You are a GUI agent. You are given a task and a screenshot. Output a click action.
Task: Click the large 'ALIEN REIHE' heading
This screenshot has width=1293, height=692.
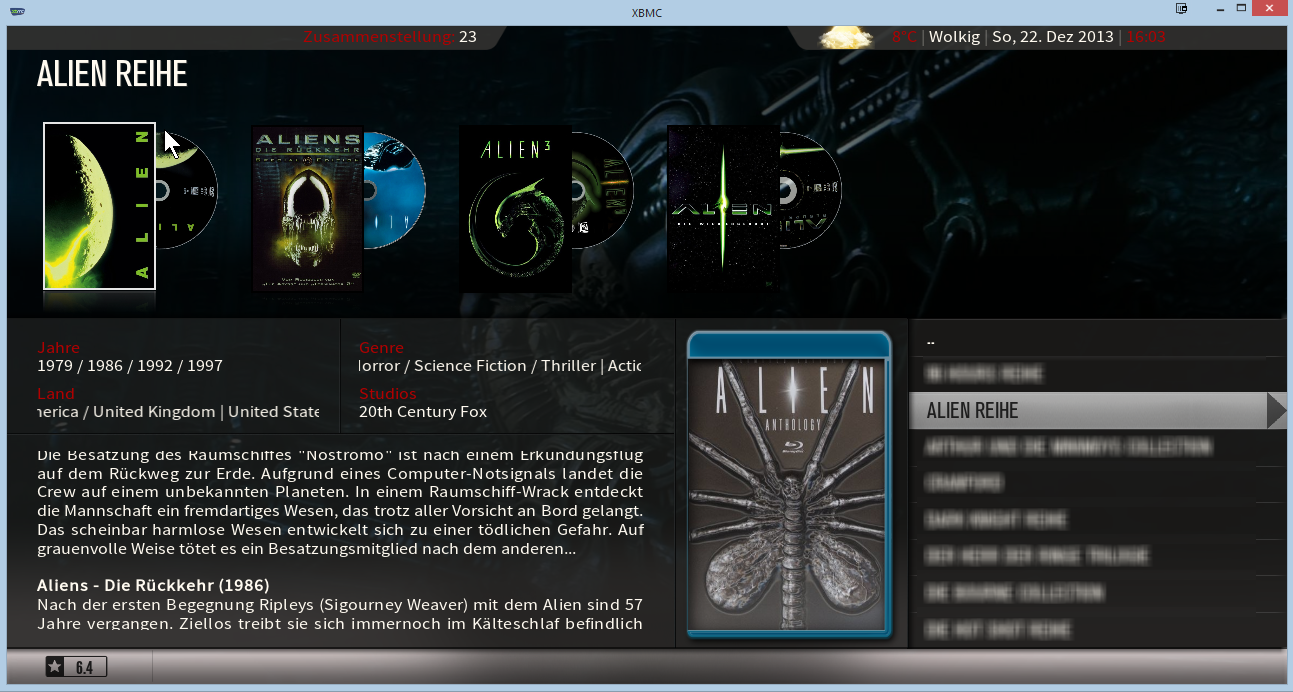click(112, 74)
